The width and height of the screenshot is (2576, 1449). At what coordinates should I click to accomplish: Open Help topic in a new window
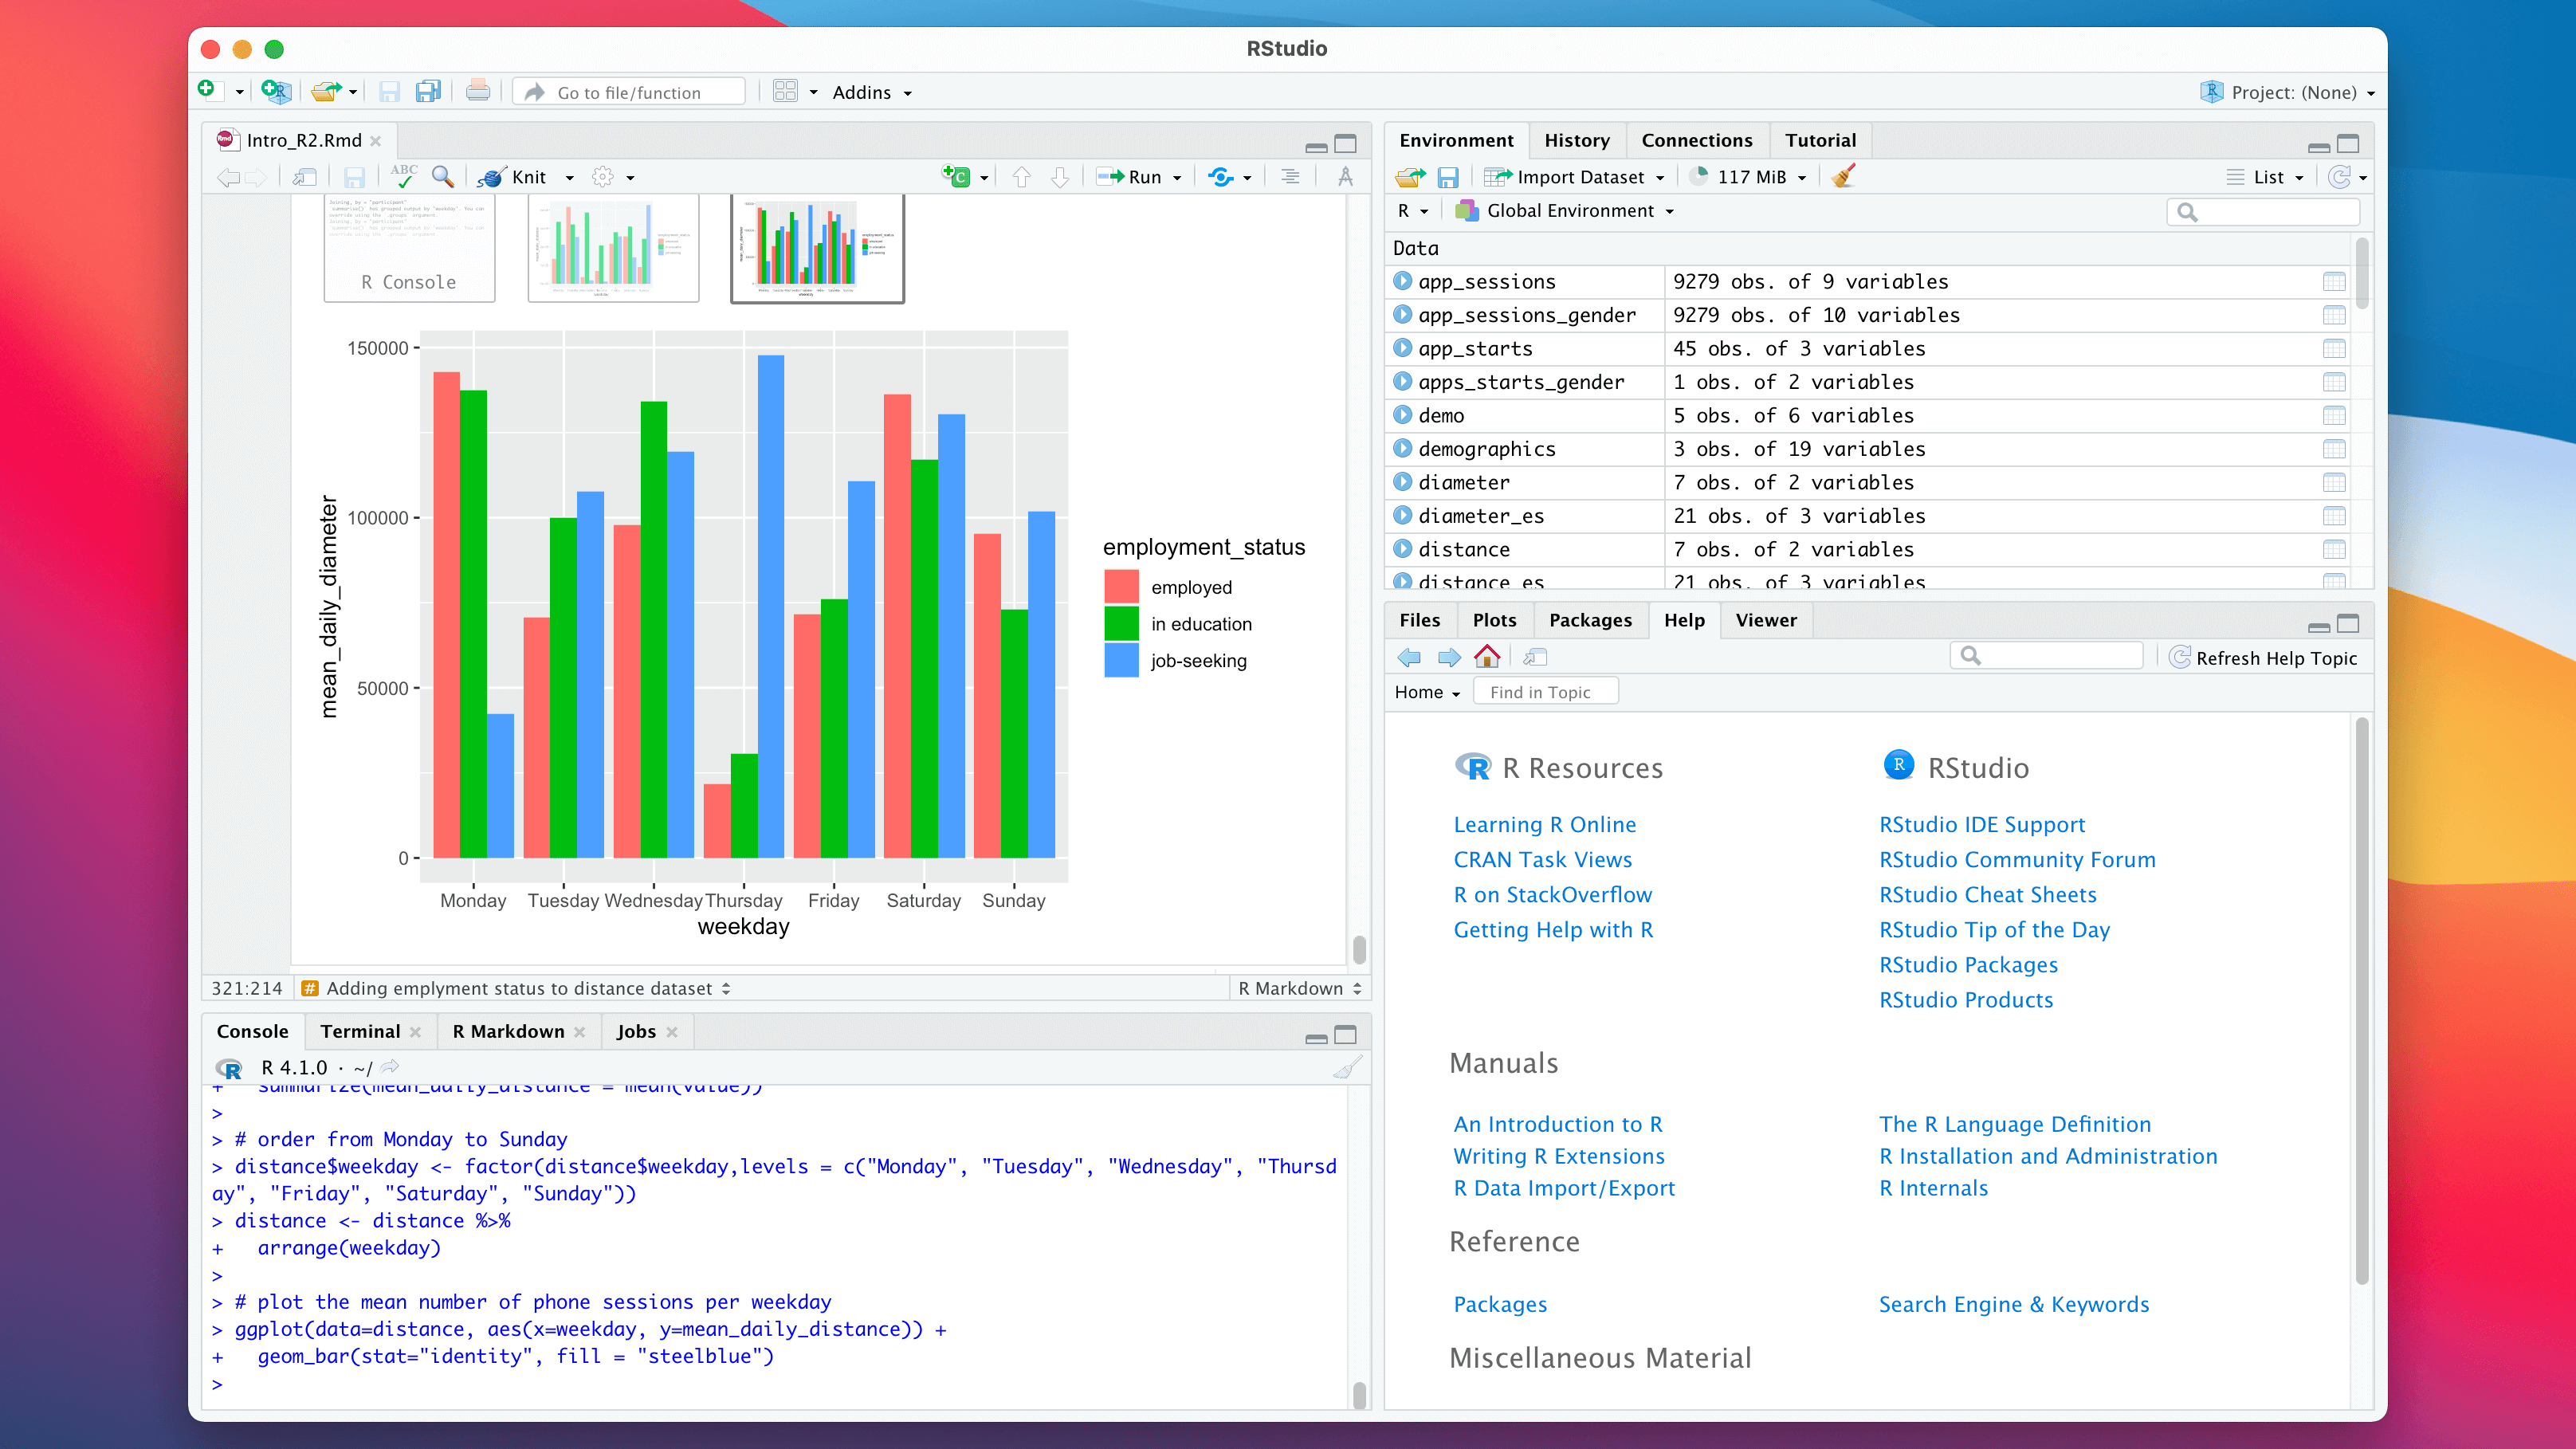[1535, 657]
